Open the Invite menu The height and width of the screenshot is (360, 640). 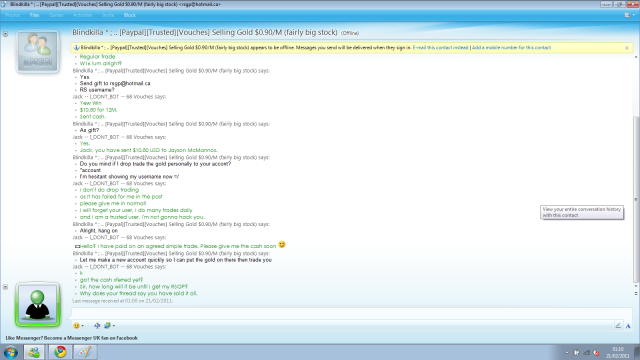(x=108, y=15)
